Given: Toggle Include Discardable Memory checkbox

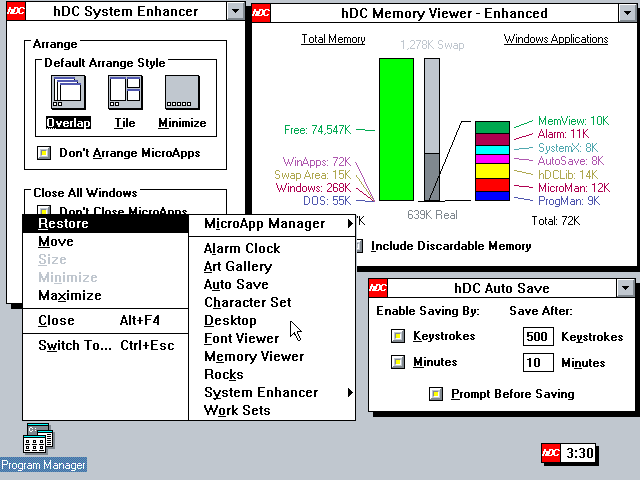Looking at the screenshot, I should tap(359, 246).
